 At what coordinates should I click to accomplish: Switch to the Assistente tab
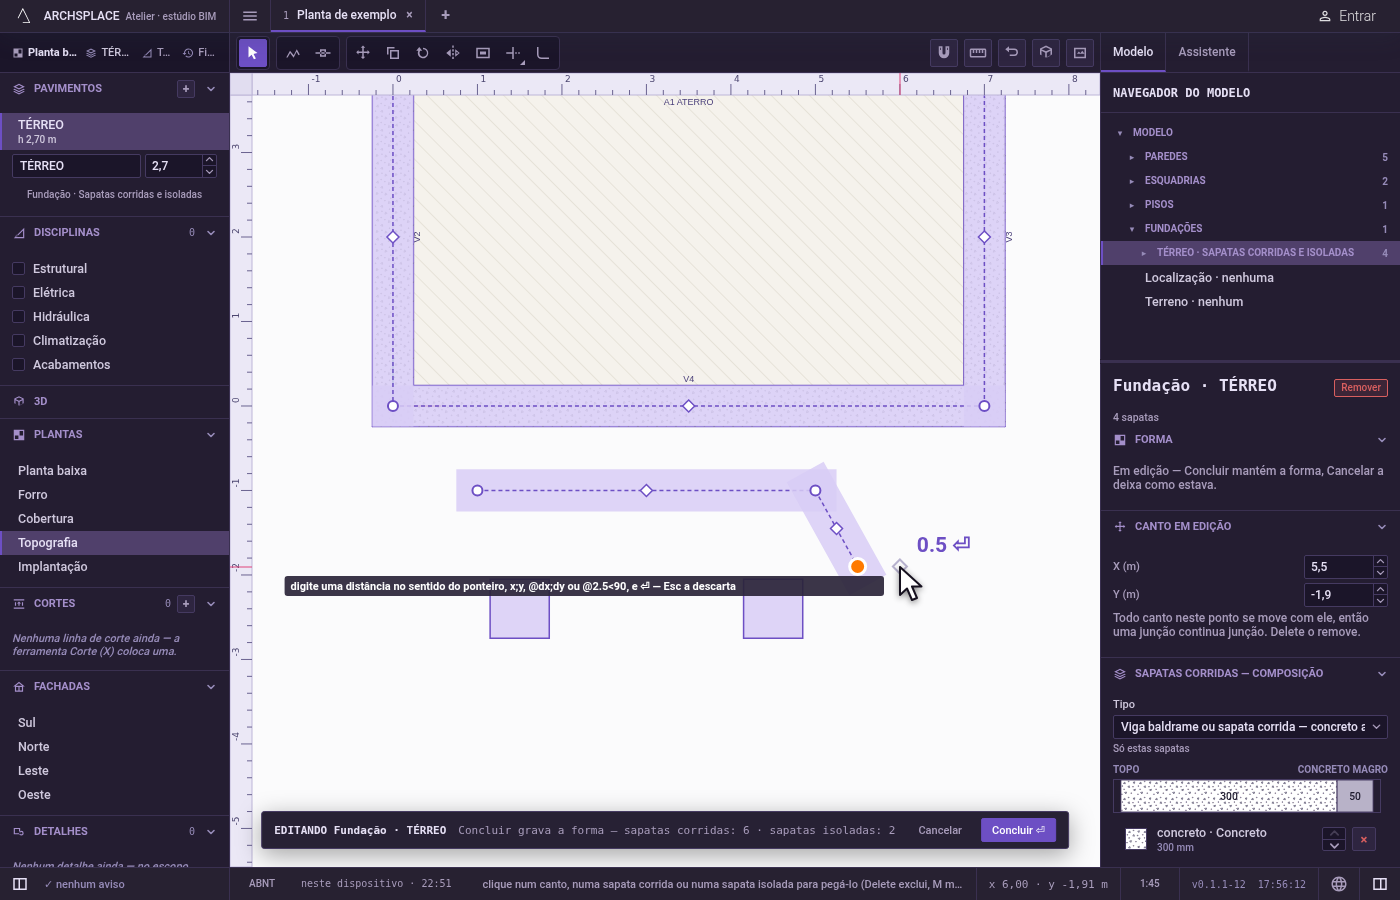(1207, 52)
